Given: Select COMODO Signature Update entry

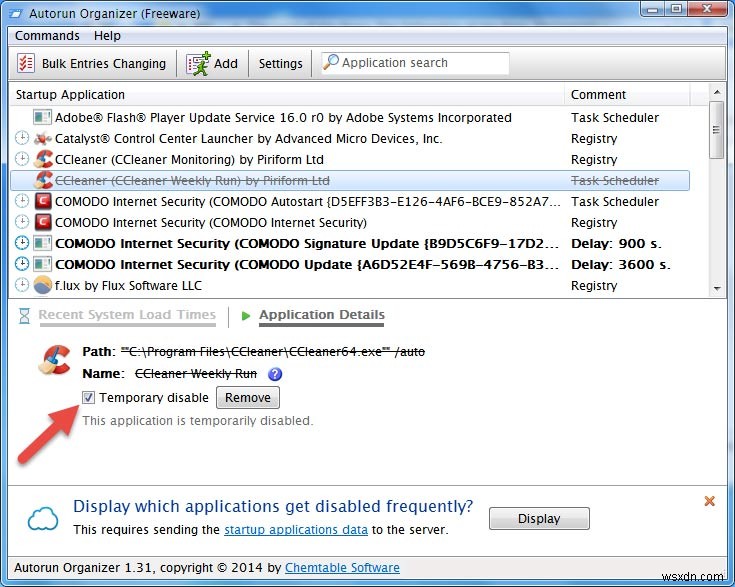Looking at the screenshot, I should pyautogui.click(x=307, y=244).
